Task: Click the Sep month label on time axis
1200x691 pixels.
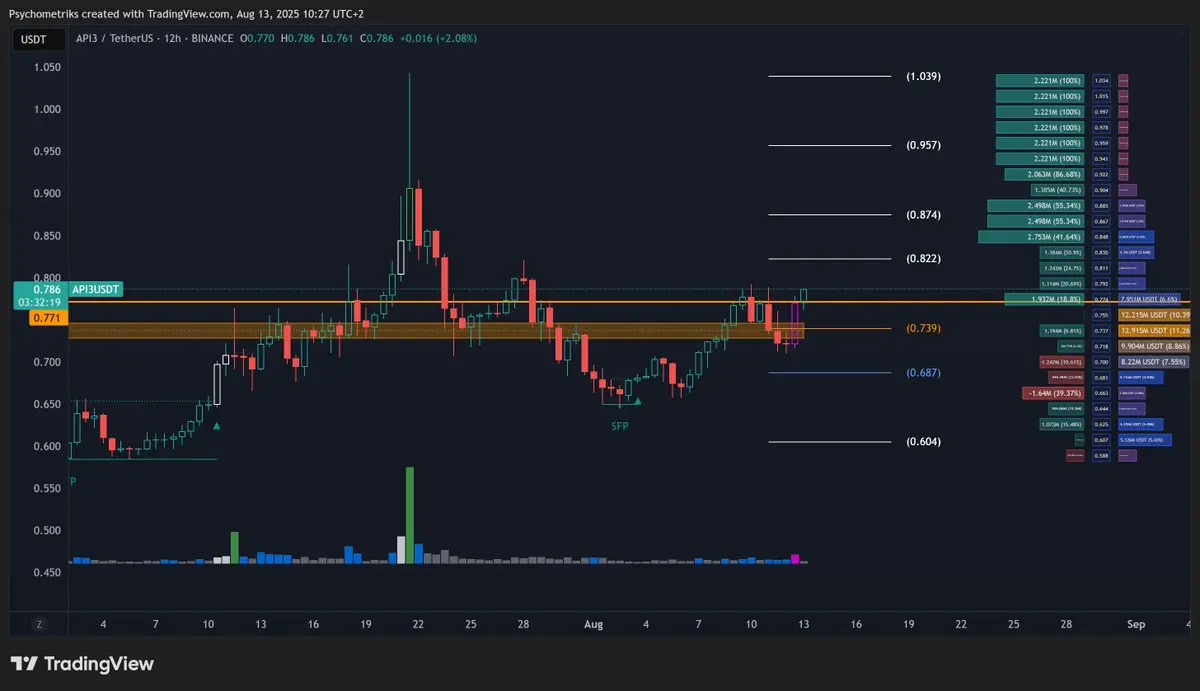Action: [x=1135, y=624]
